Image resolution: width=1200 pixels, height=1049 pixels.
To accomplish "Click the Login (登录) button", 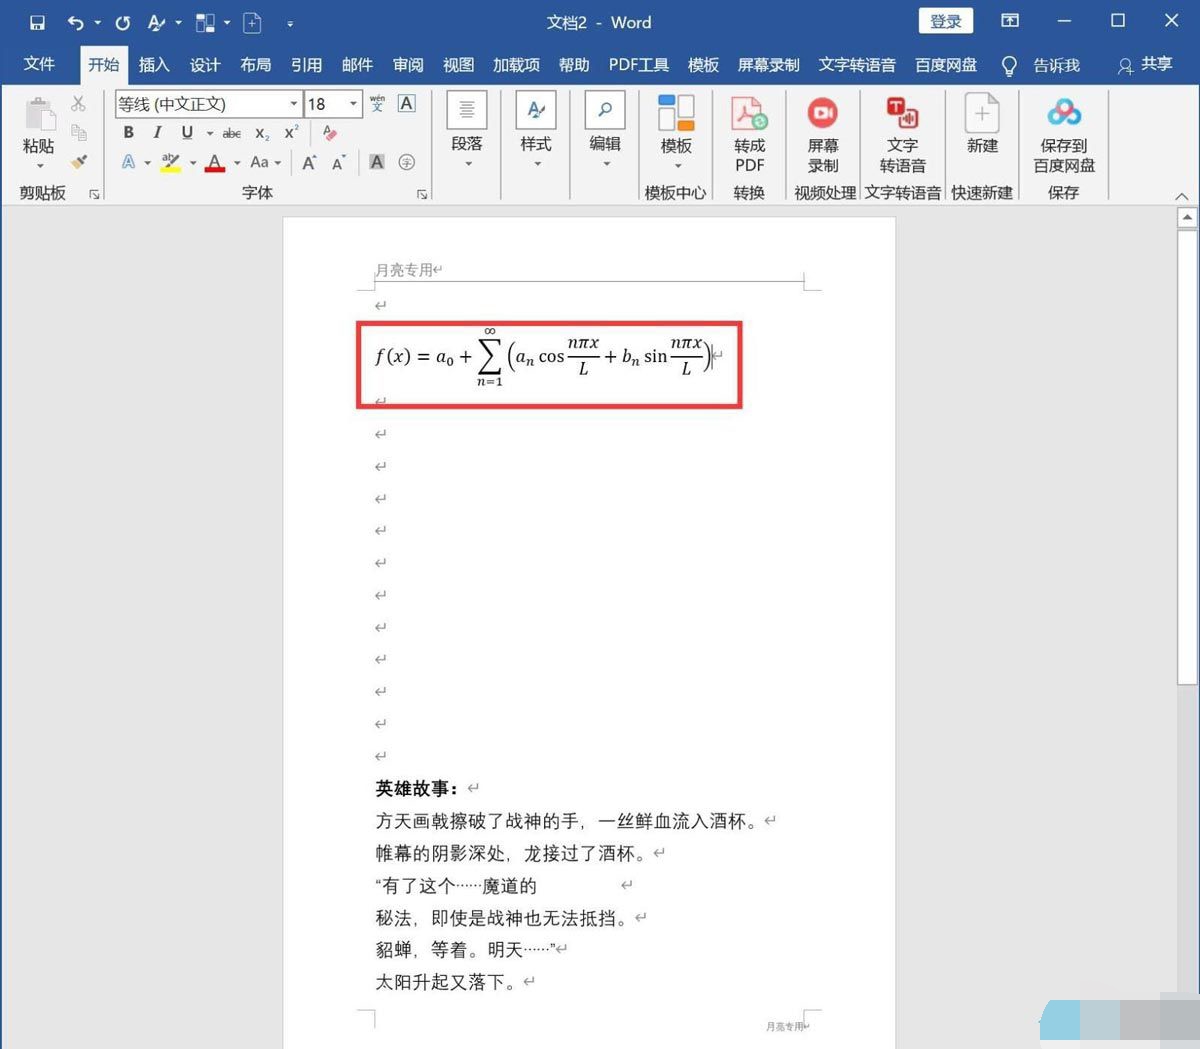I will tap(945, 22).
